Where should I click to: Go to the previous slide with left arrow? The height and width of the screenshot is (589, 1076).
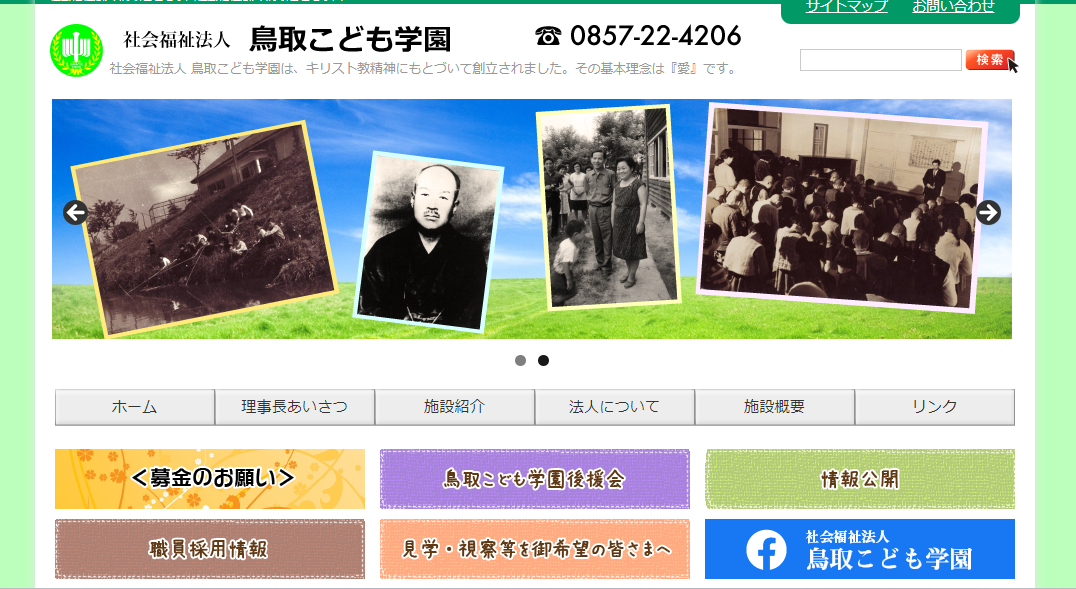[75, 212]
